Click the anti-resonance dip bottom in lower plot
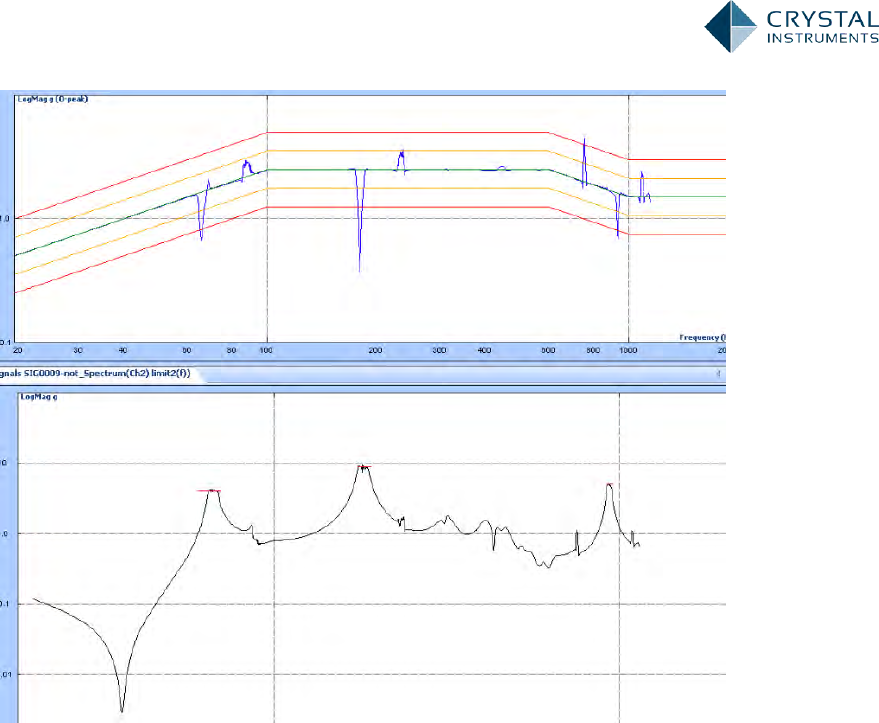 coord(122,710)
